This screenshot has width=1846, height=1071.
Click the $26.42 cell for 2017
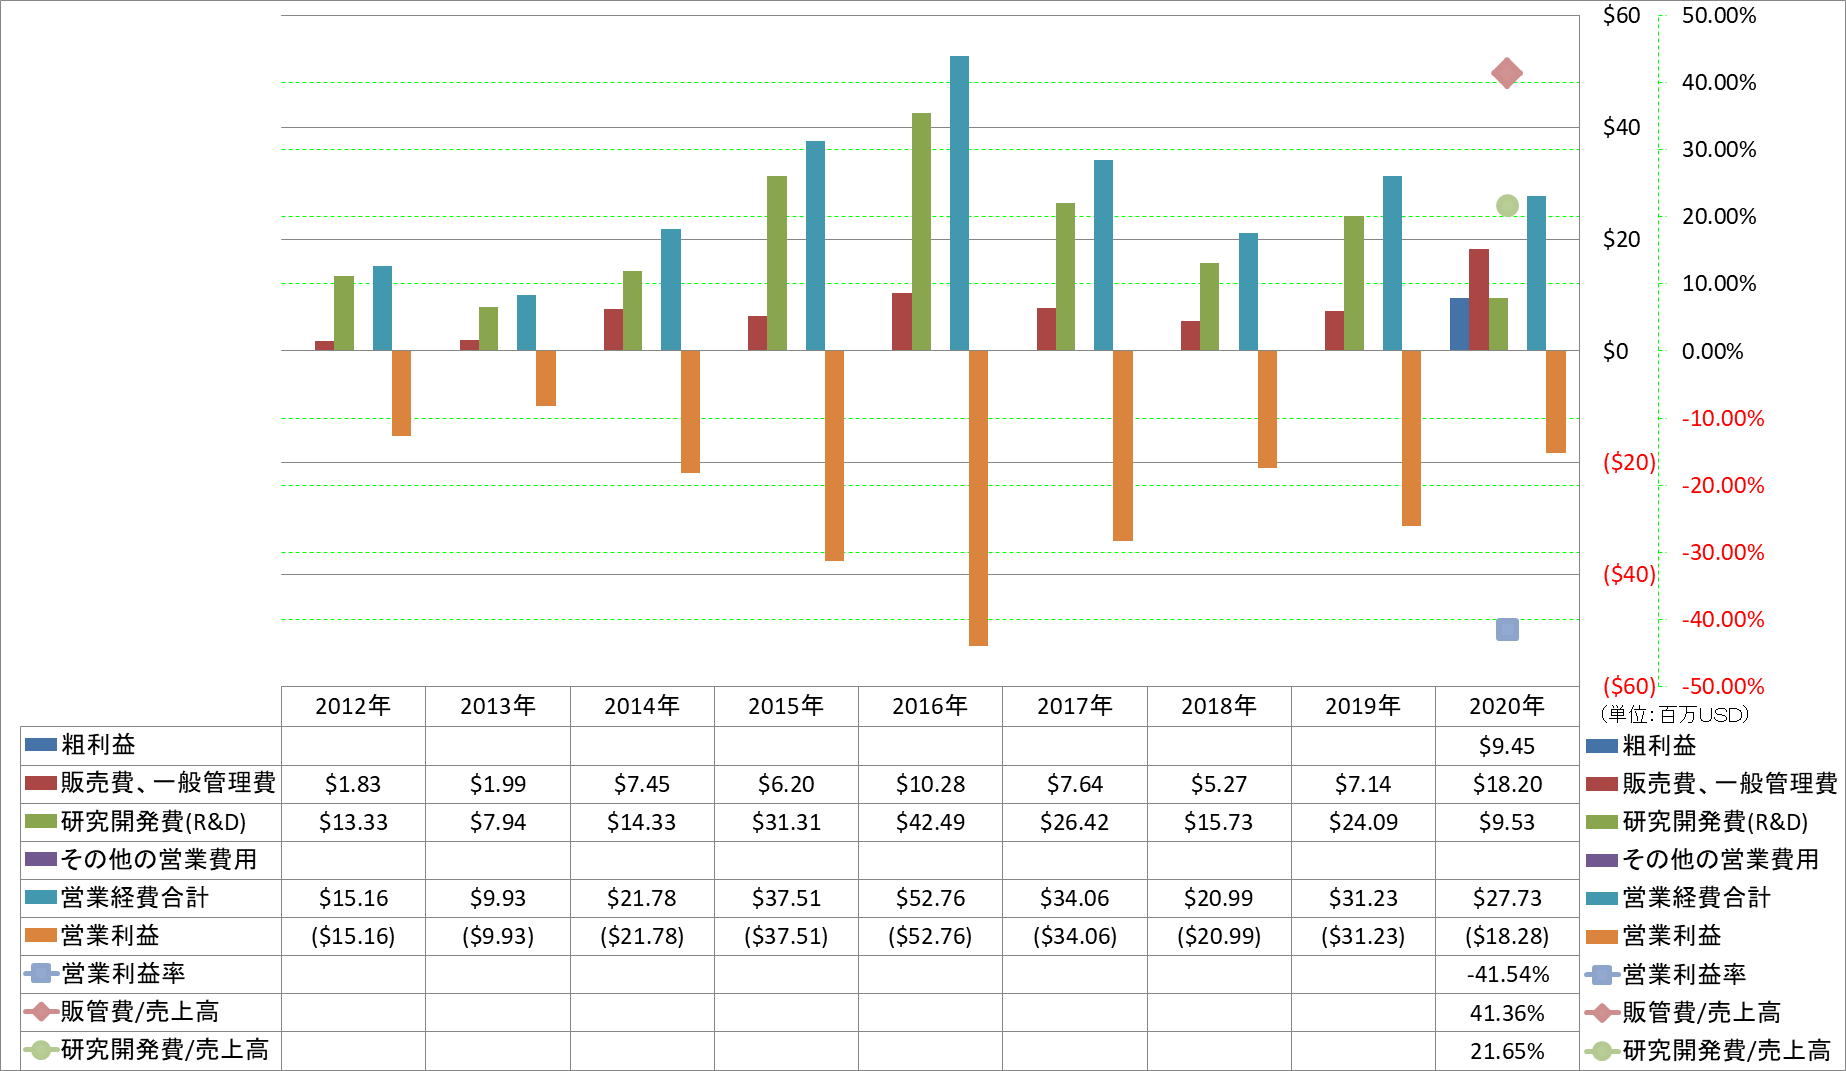[1075, 822]
